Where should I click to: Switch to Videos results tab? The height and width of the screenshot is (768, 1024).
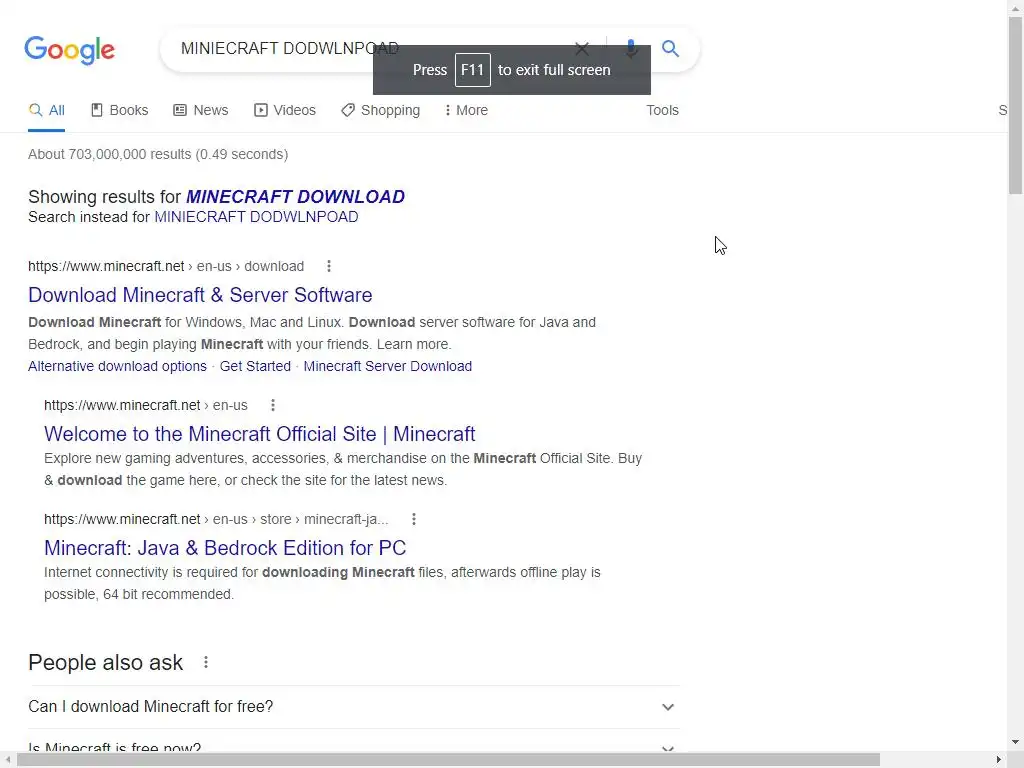[285, 110]
